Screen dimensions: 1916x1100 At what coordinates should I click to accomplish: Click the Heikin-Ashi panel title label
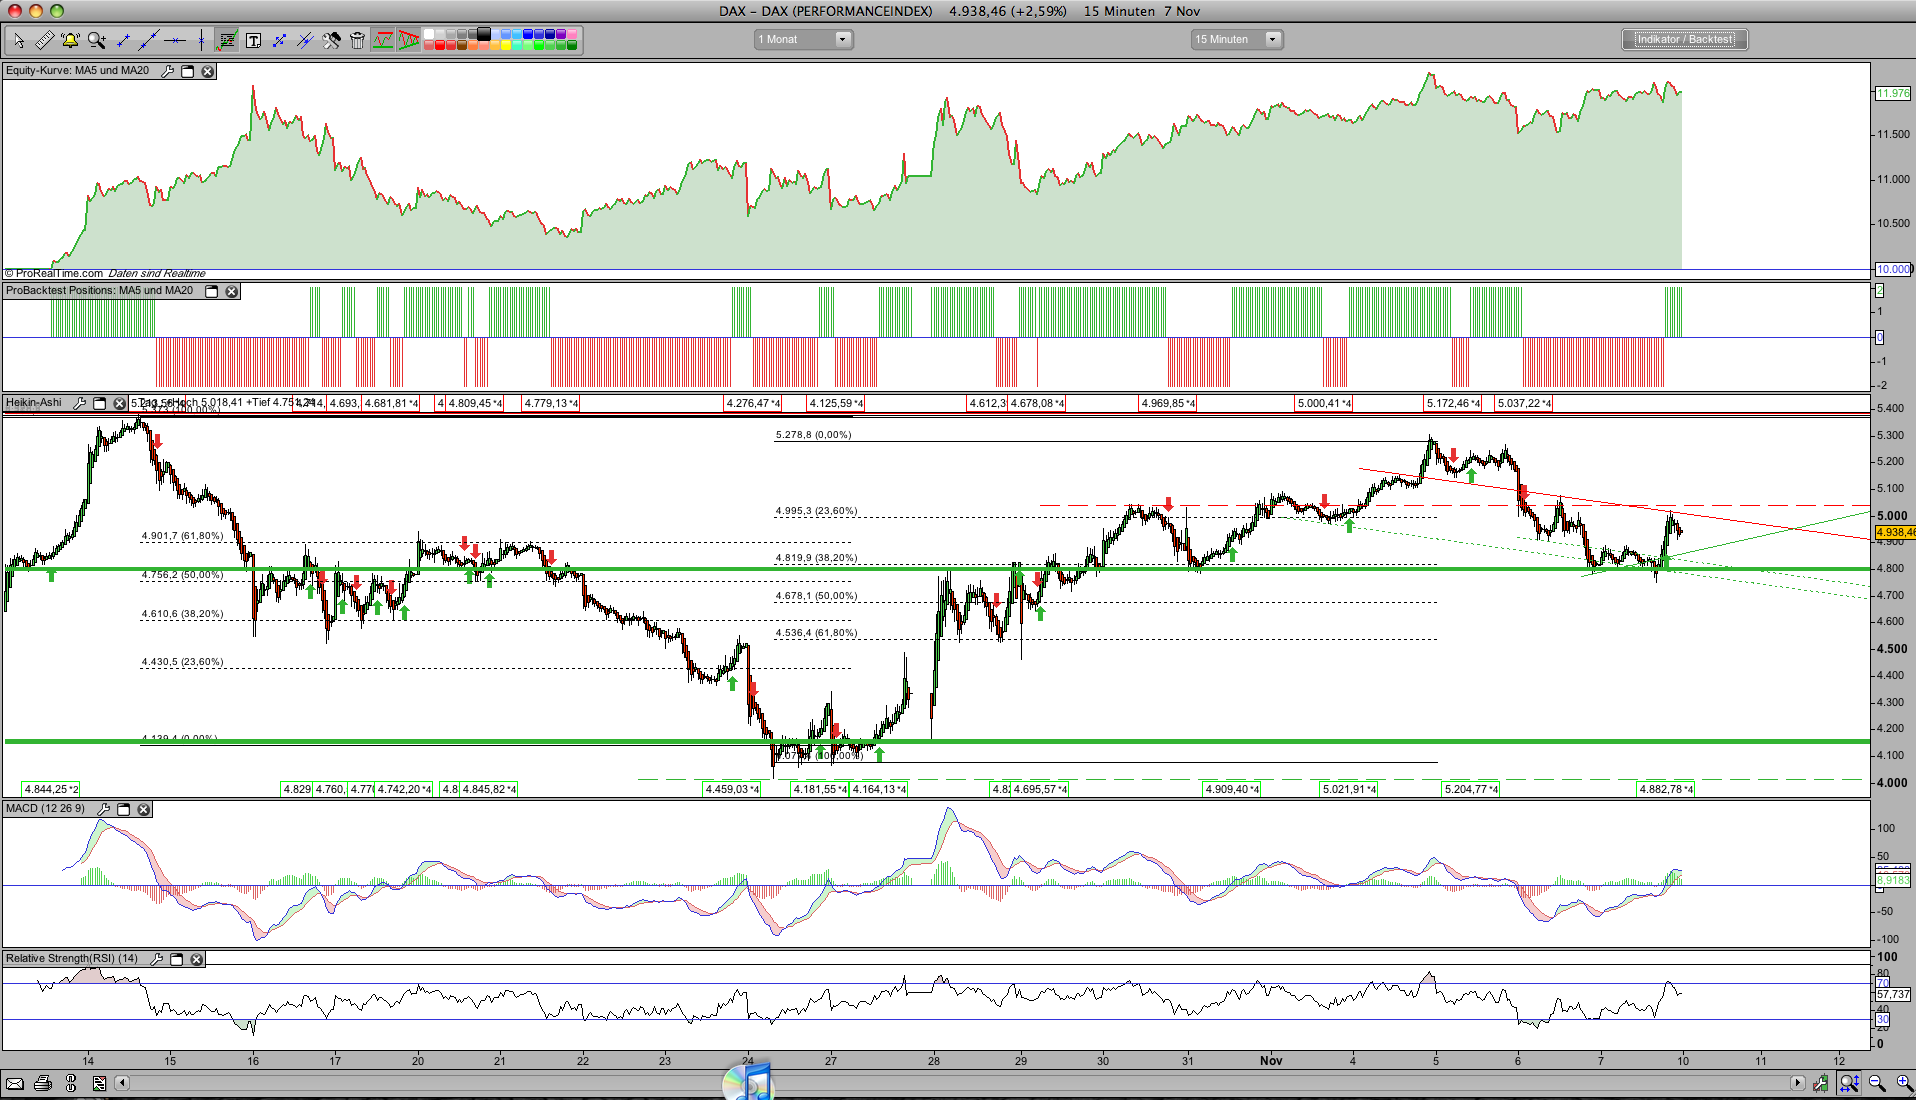34,403
